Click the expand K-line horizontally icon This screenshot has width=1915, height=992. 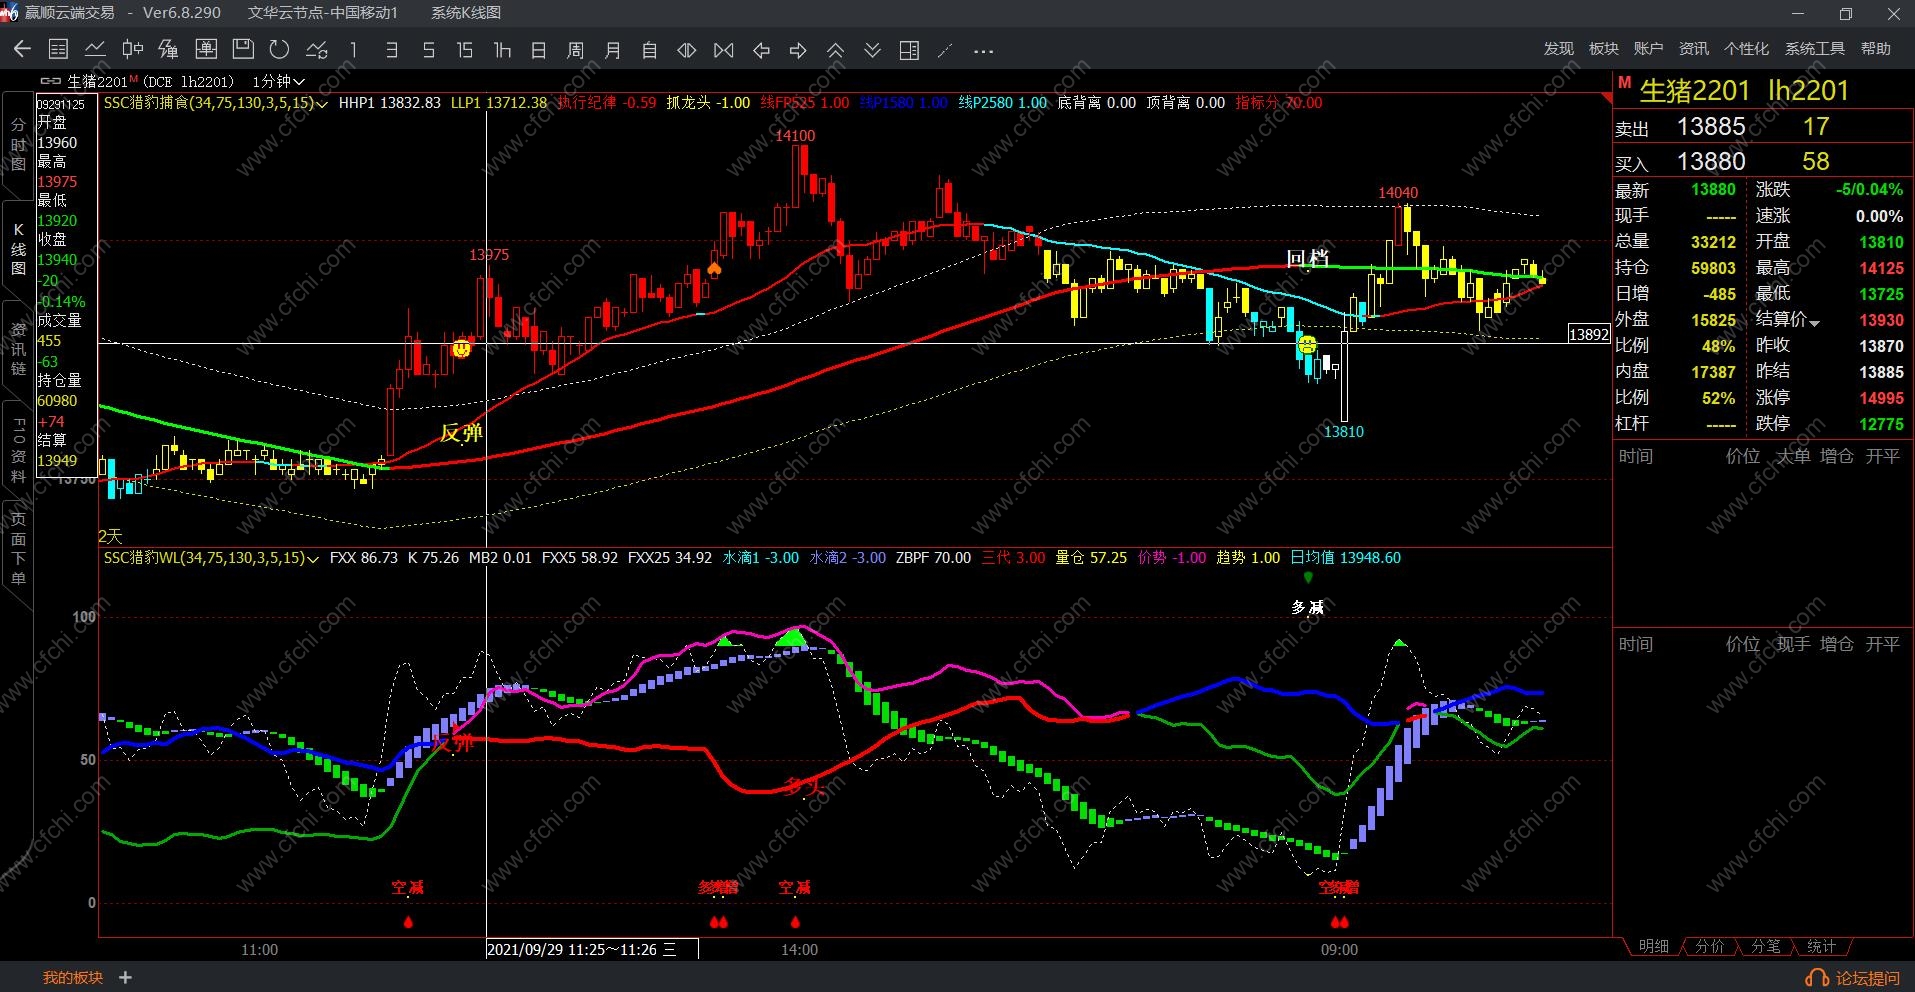coord(687,50)
